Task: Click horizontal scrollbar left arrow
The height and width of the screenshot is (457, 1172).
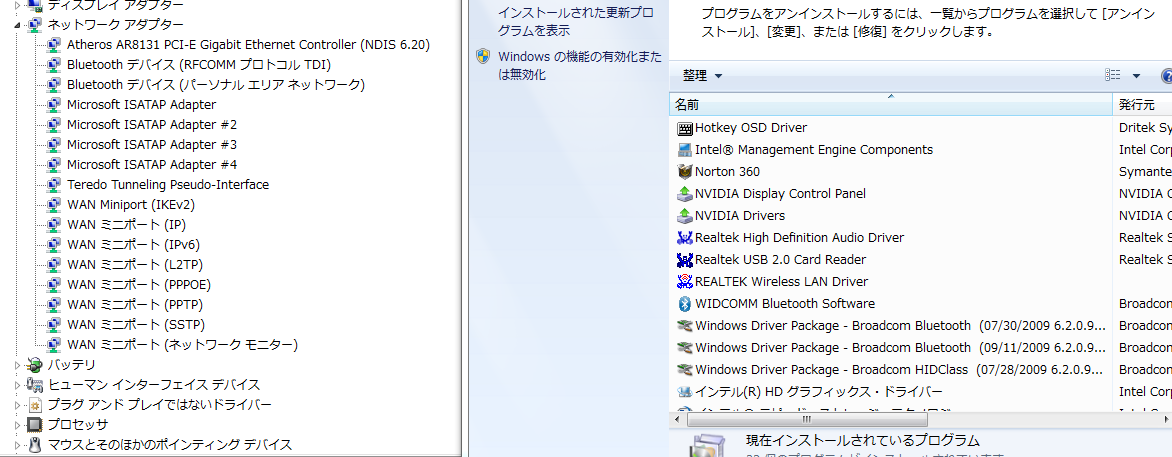Action: pyautogui.click(x=679, y=420)
